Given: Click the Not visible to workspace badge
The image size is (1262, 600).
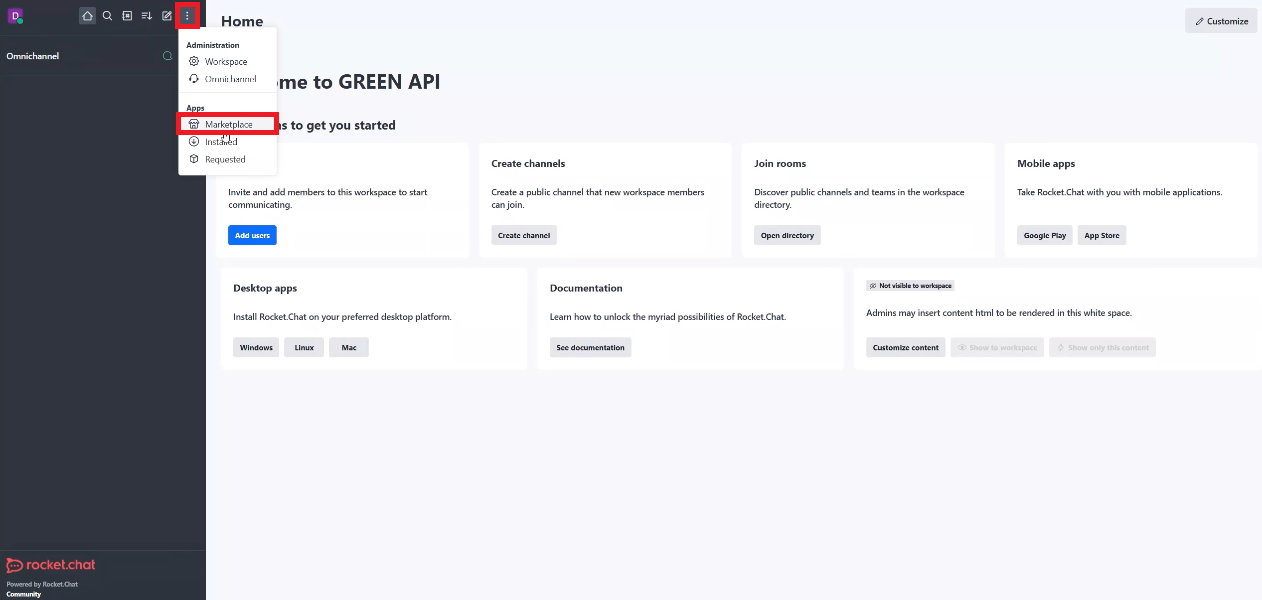Looking at the screenshot, I should pos(909,285).
